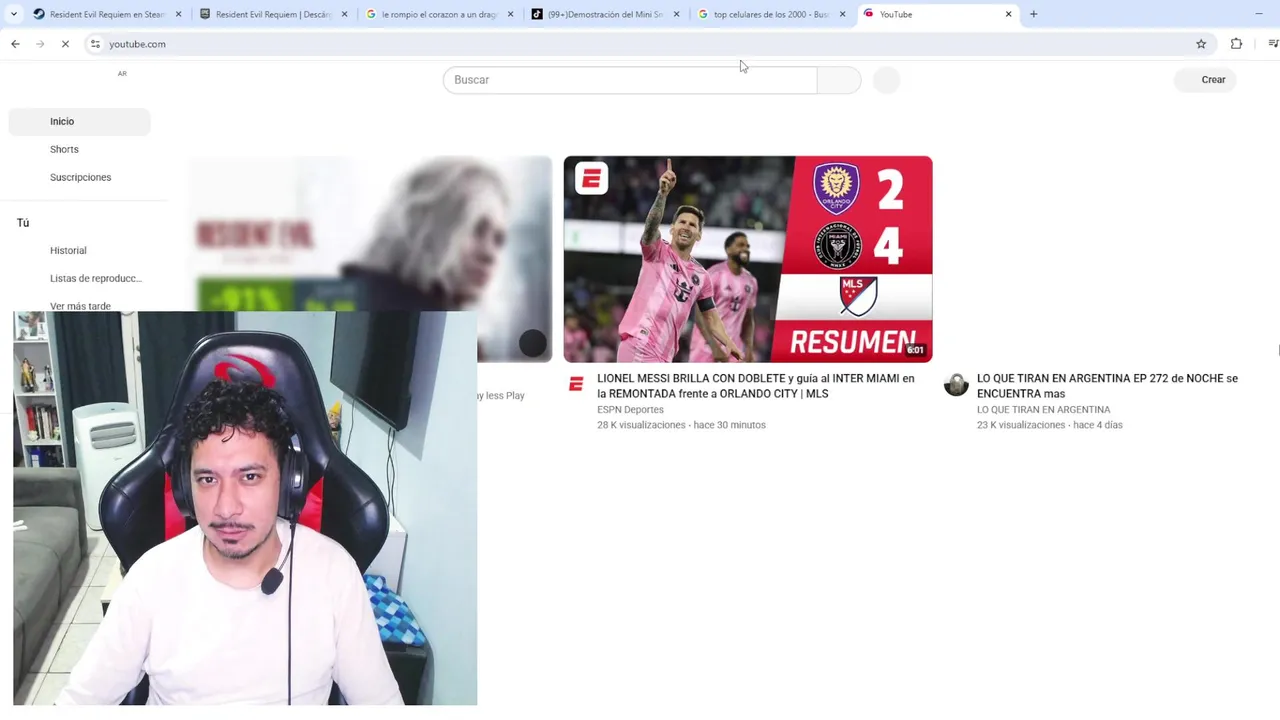The width and height of the screenshot is (1280, 720).
Task: Open the tab search dropdown arrow
Action: coord(13,14)
